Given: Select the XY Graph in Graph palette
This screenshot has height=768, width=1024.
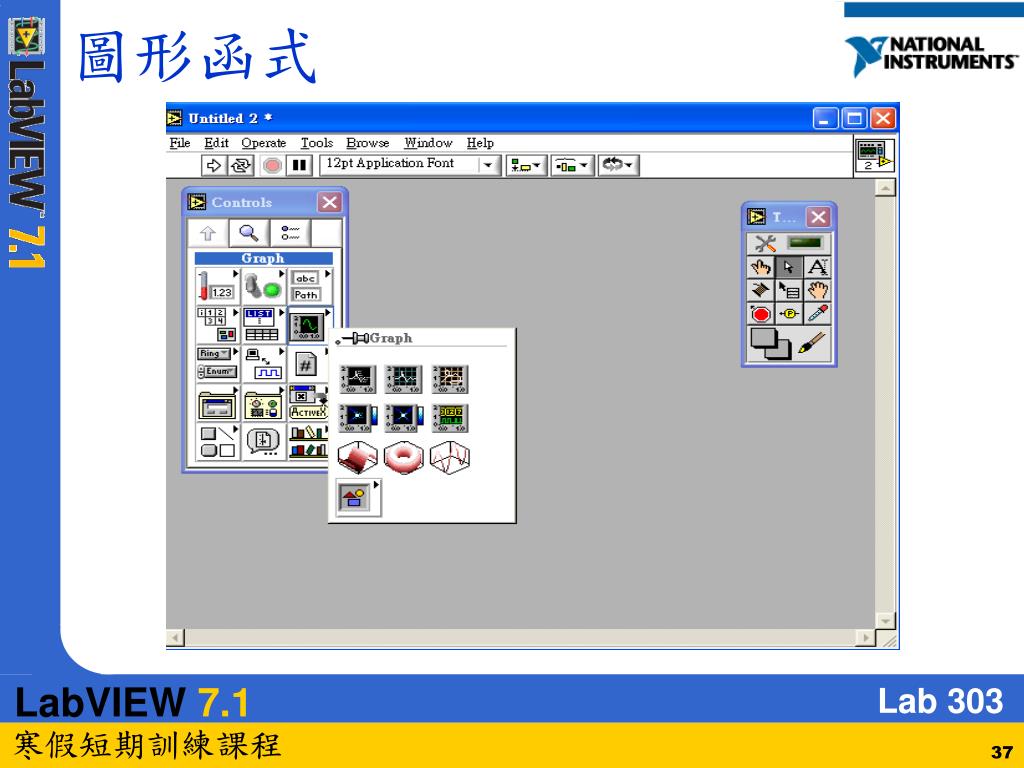Looking at the screenshot, I should pyautogui.click(x=450, y=379).
